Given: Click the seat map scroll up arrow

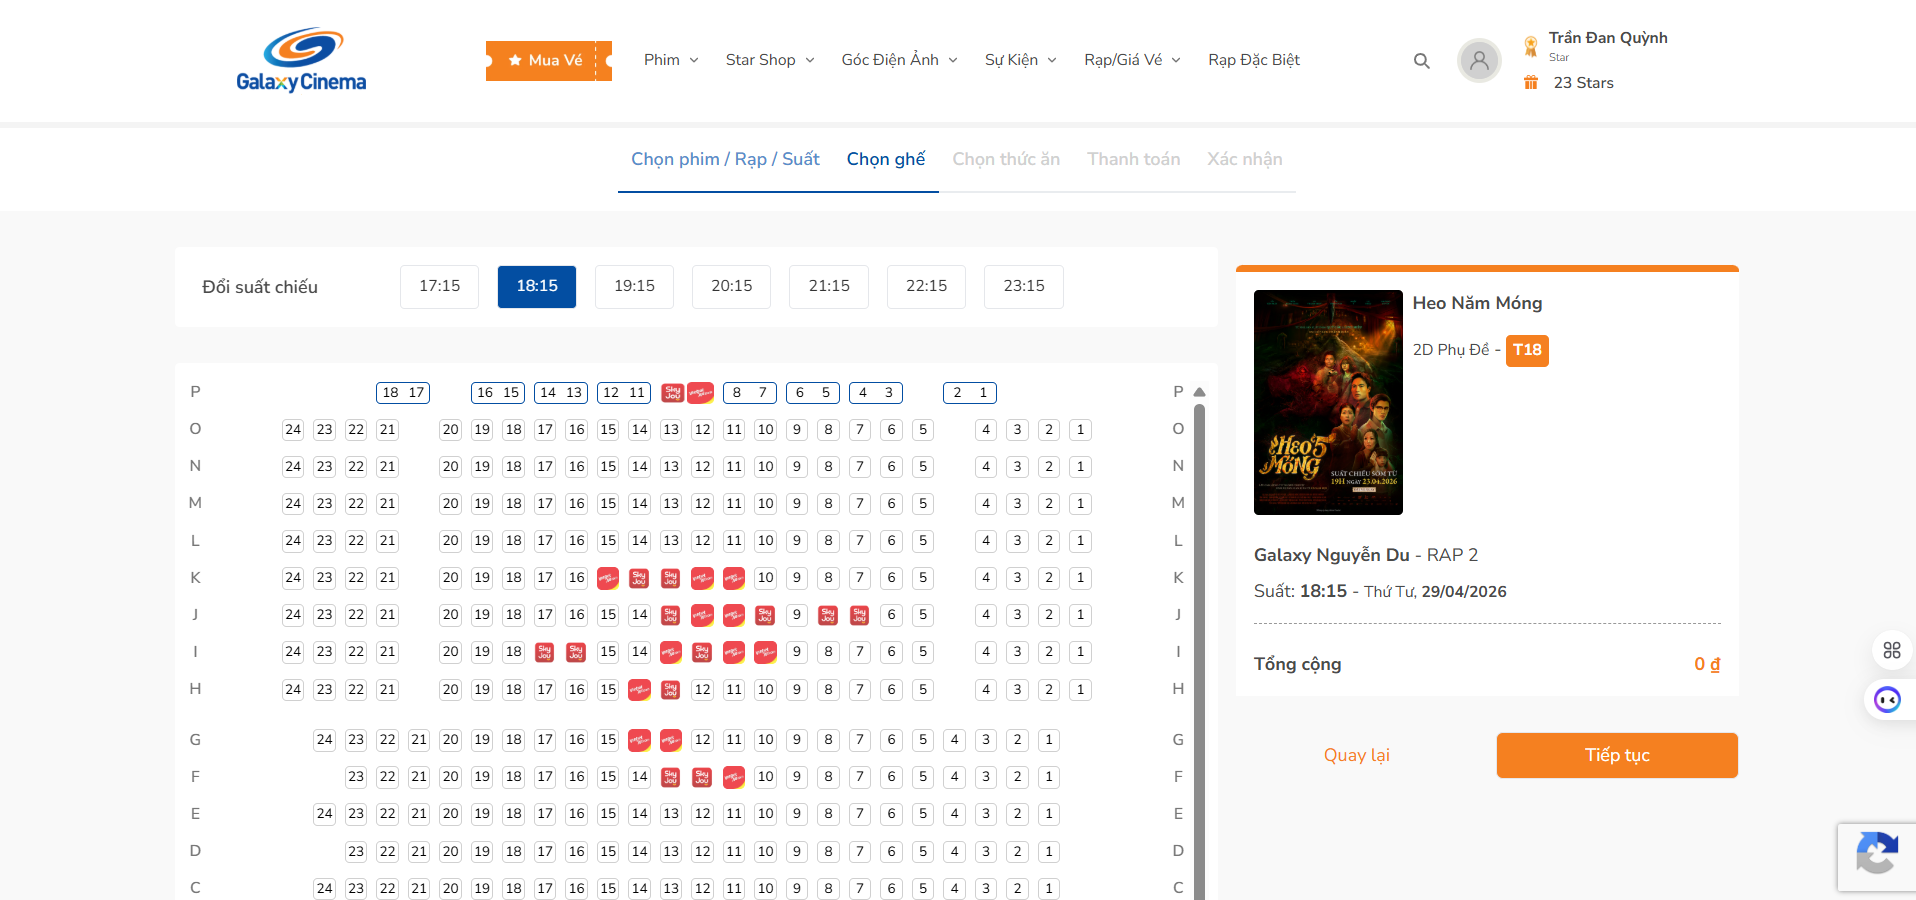Looking at the screenshot, I should tap(1199, 392).
